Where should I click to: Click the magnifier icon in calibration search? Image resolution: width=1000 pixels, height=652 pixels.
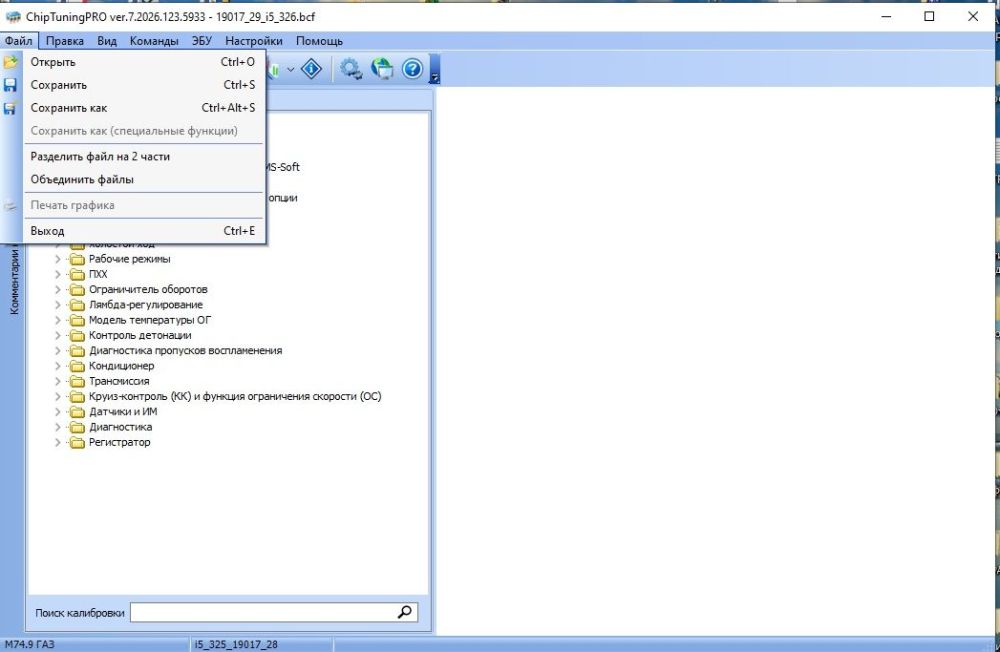[404, 612]
